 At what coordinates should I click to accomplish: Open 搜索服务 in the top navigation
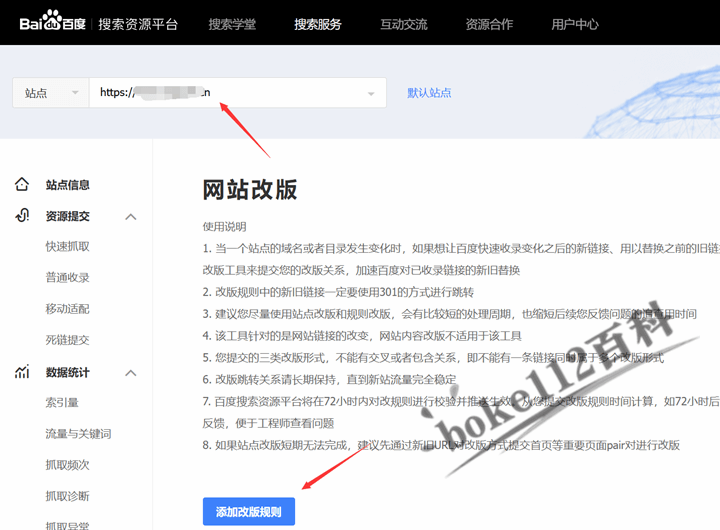[318, 24]
